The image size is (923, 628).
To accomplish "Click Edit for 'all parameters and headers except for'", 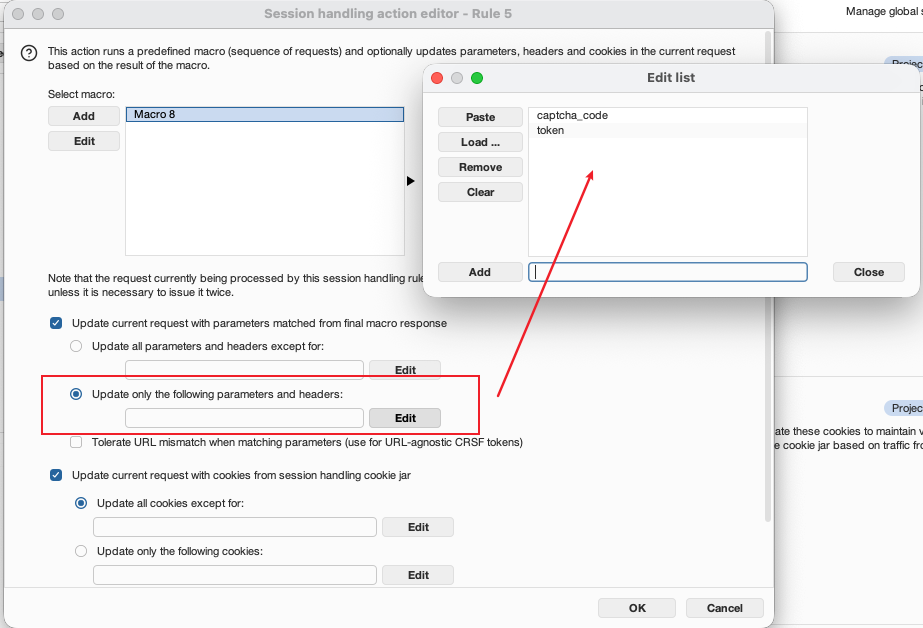I will pos(405,370).
